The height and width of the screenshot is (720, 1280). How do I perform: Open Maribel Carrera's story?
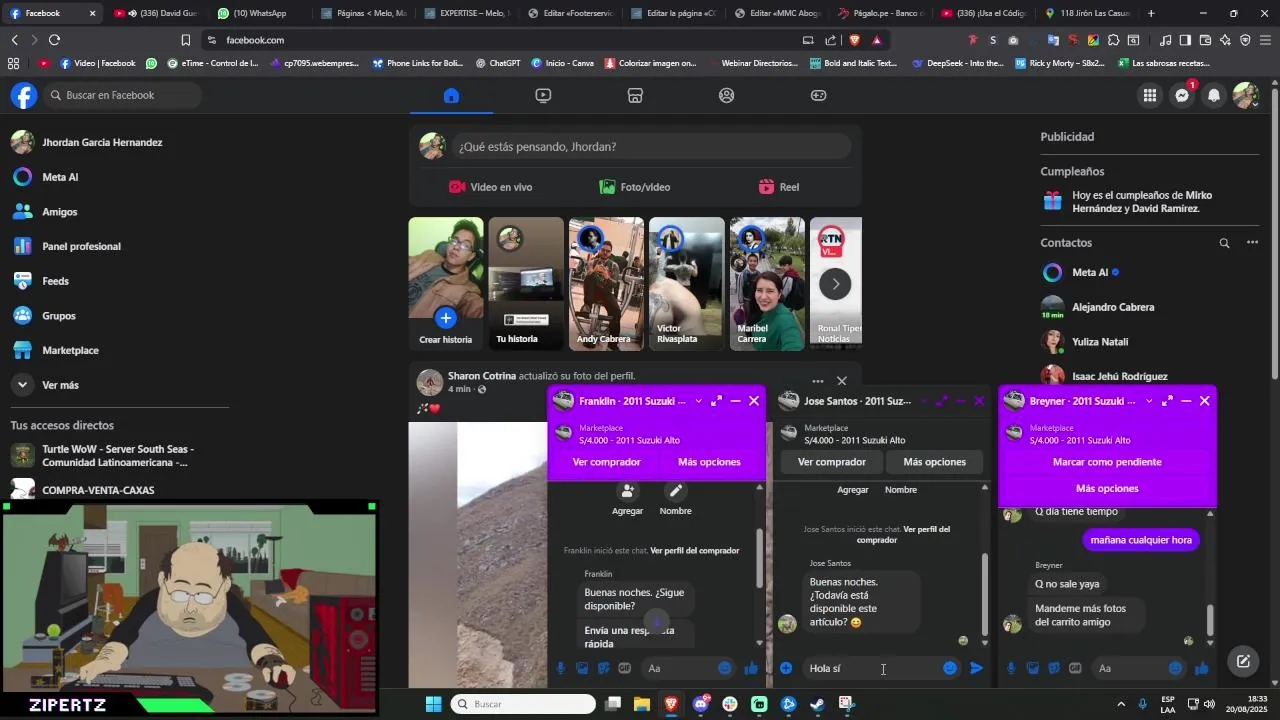[767, 284]
